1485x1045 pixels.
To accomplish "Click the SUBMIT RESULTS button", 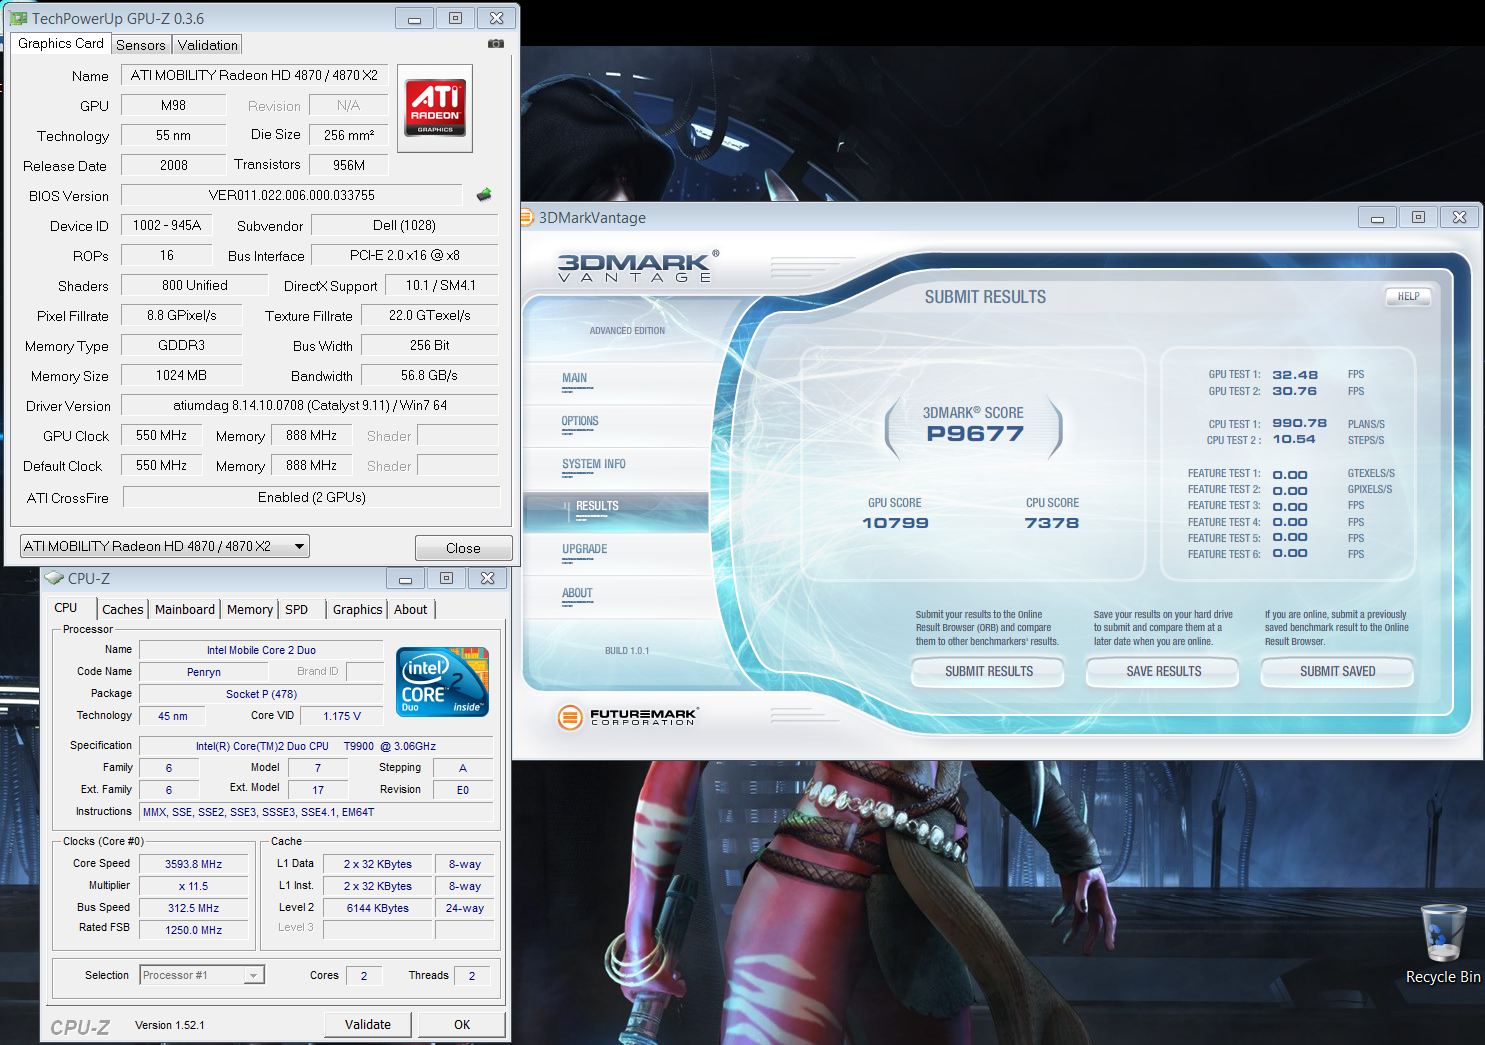I will [x=989, y=671].
